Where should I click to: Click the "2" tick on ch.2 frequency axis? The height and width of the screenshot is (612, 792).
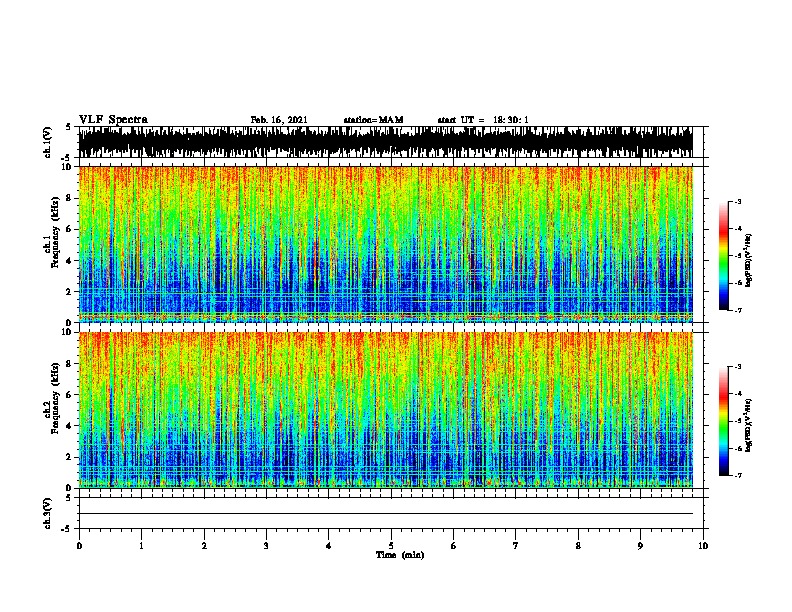70,457
